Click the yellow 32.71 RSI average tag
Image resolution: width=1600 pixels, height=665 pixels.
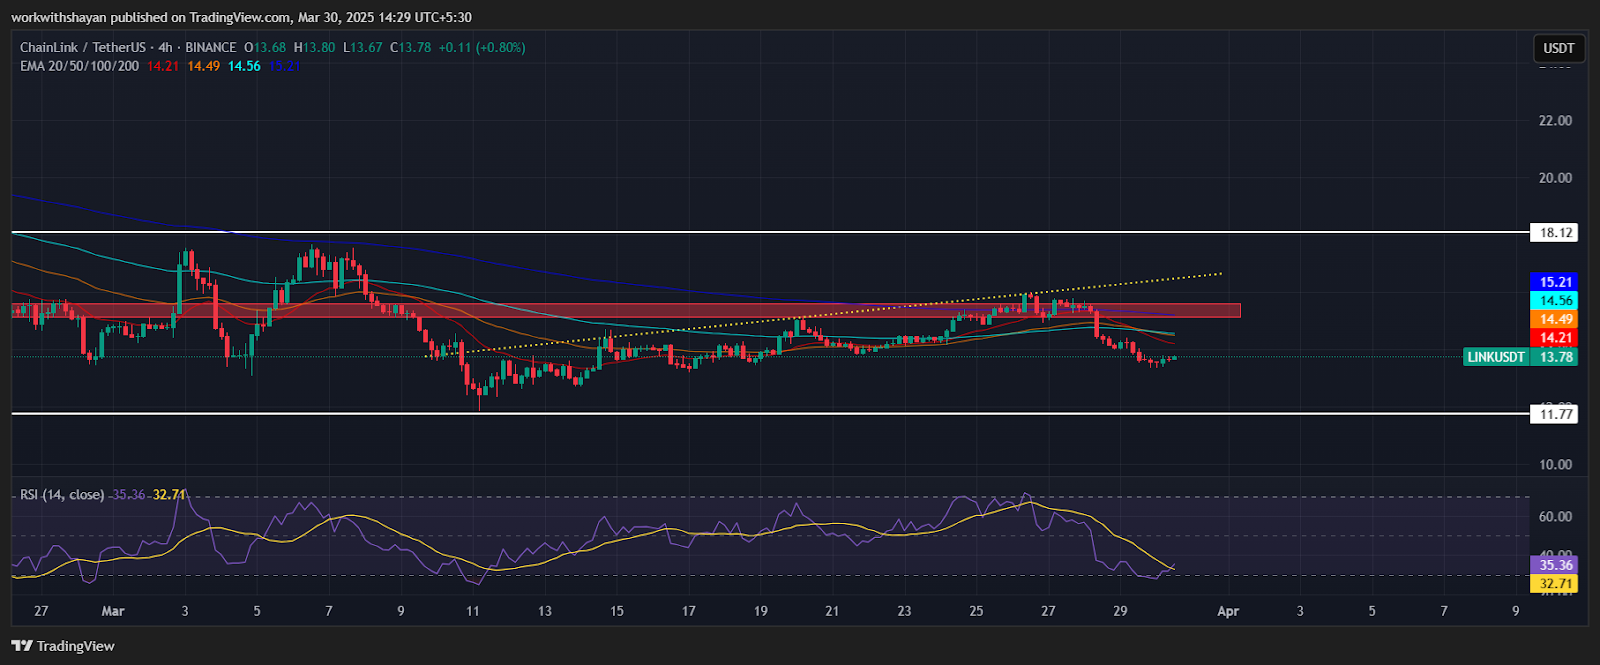(1555, 584)
